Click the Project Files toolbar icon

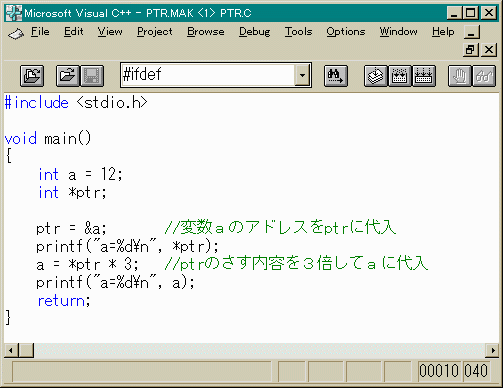pos(32,76)
